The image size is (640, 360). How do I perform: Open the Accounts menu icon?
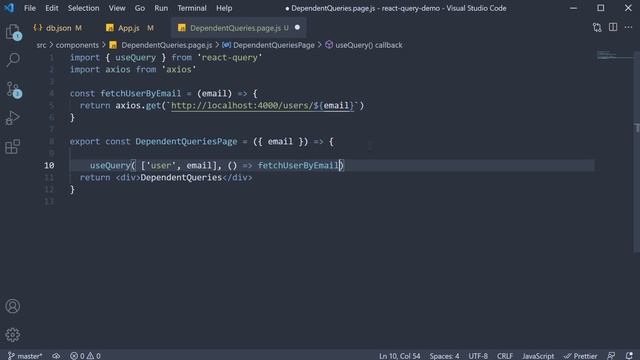(x=13, y=306)
